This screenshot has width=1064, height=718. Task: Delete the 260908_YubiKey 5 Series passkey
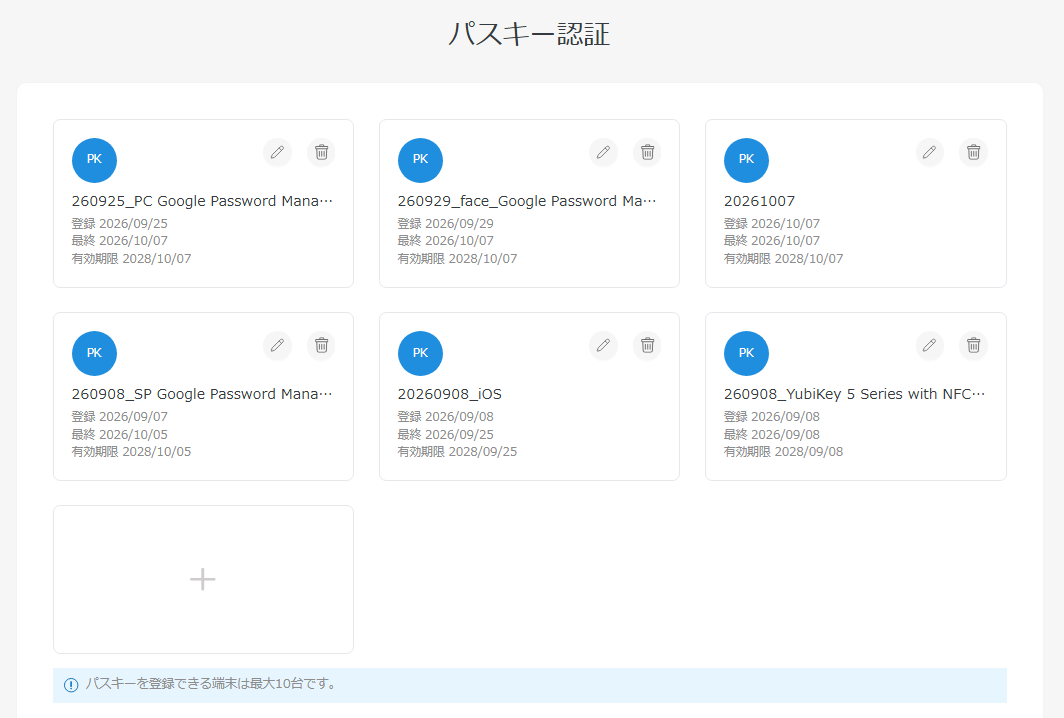pos(974,345)
